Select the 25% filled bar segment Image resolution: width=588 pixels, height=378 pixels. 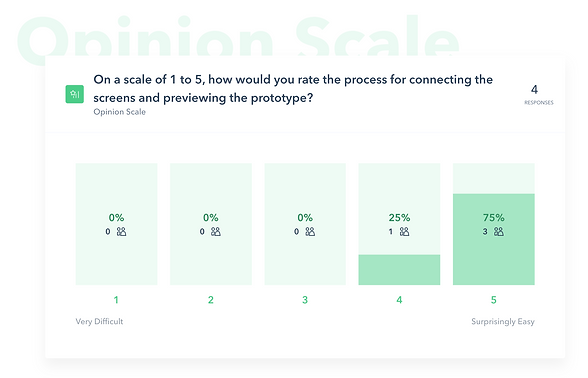pos(399,270)
